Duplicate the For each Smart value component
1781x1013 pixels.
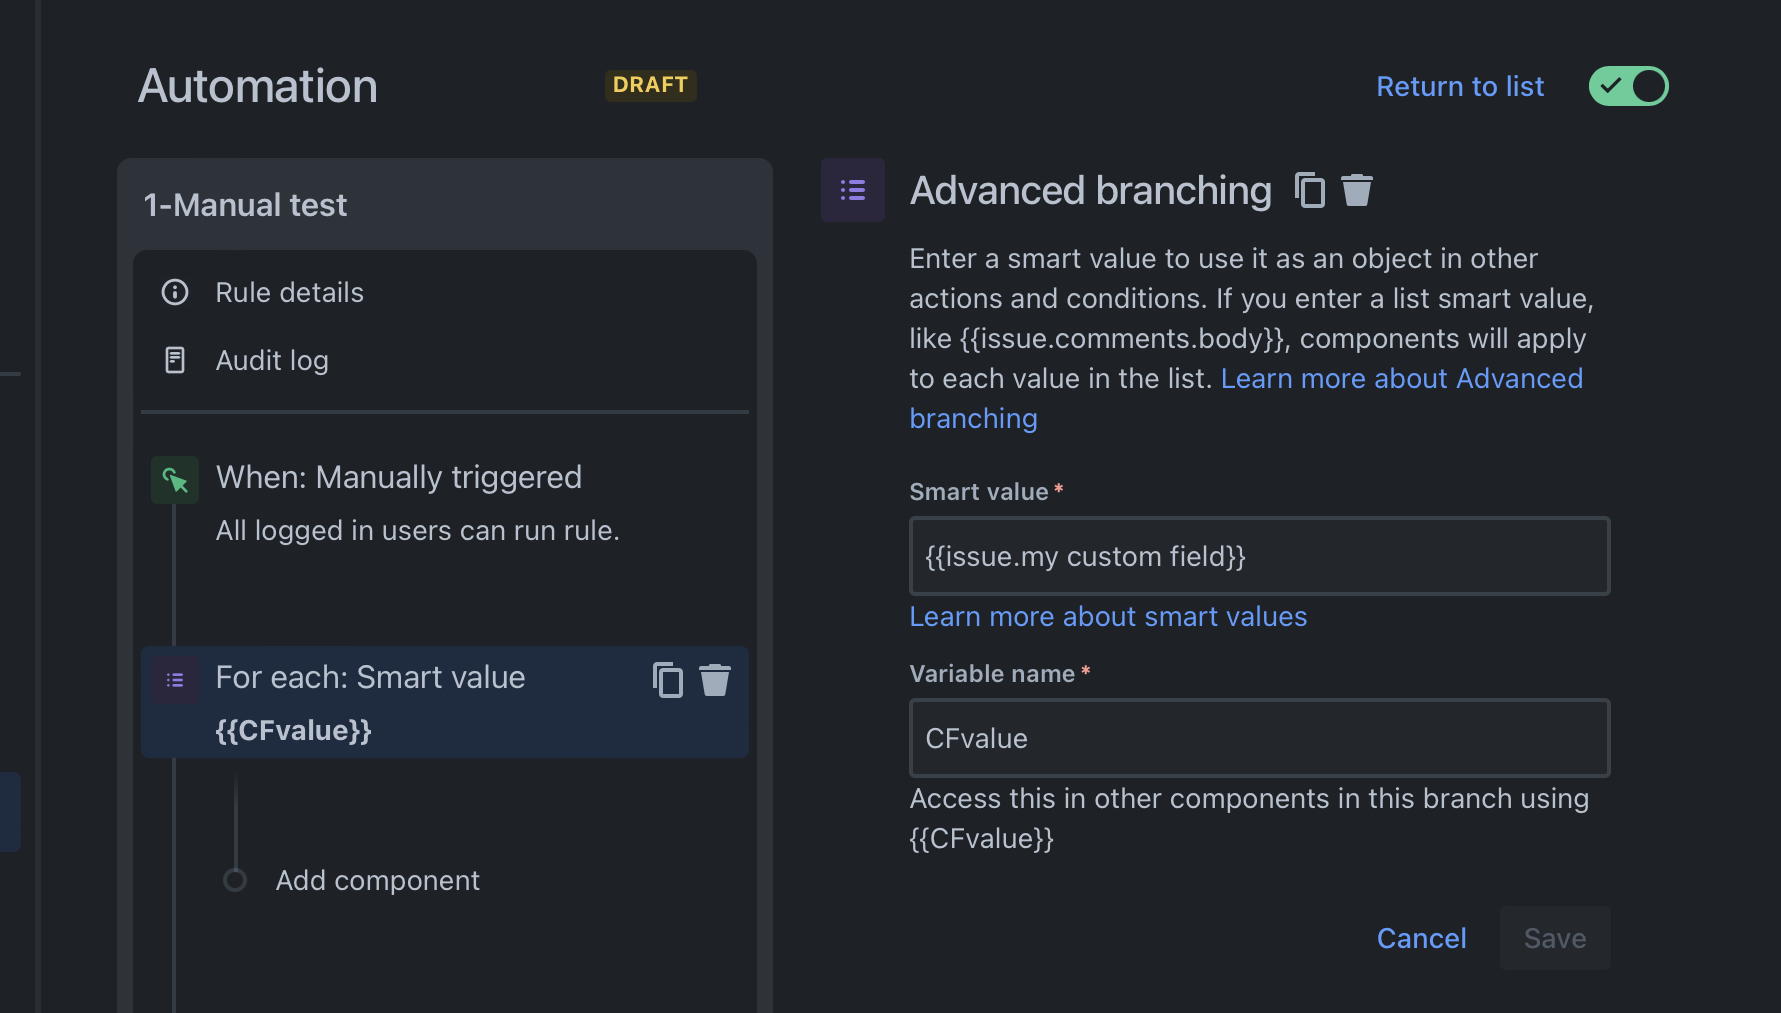pyautogui.click(x=667, y=679)
